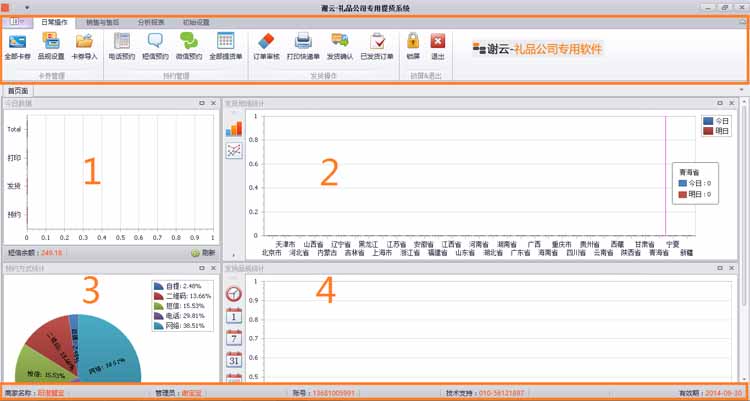Click the 锁屏 padlock icon

click(413, 47)
